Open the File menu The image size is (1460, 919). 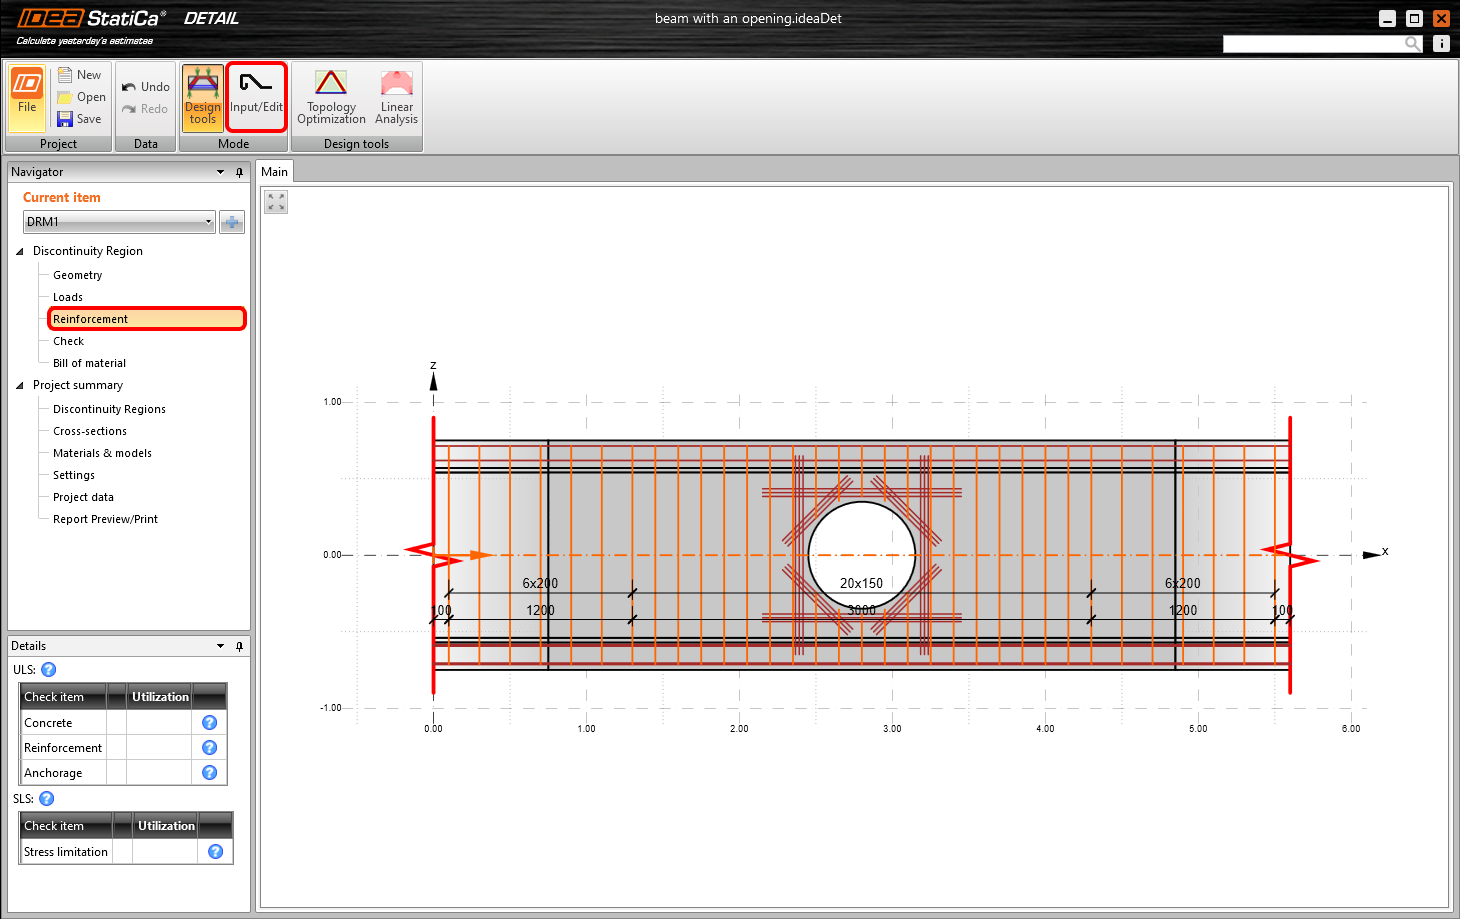[25, 96]
